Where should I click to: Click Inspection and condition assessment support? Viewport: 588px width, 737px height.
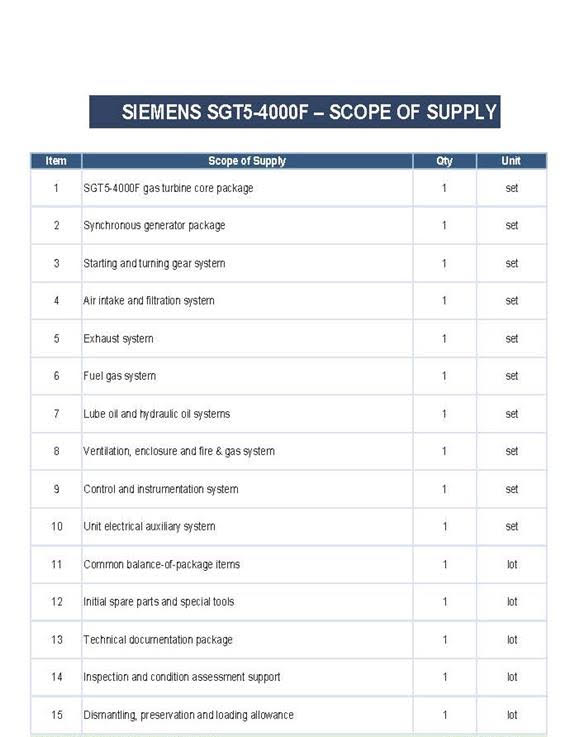(x=181, y=677)
